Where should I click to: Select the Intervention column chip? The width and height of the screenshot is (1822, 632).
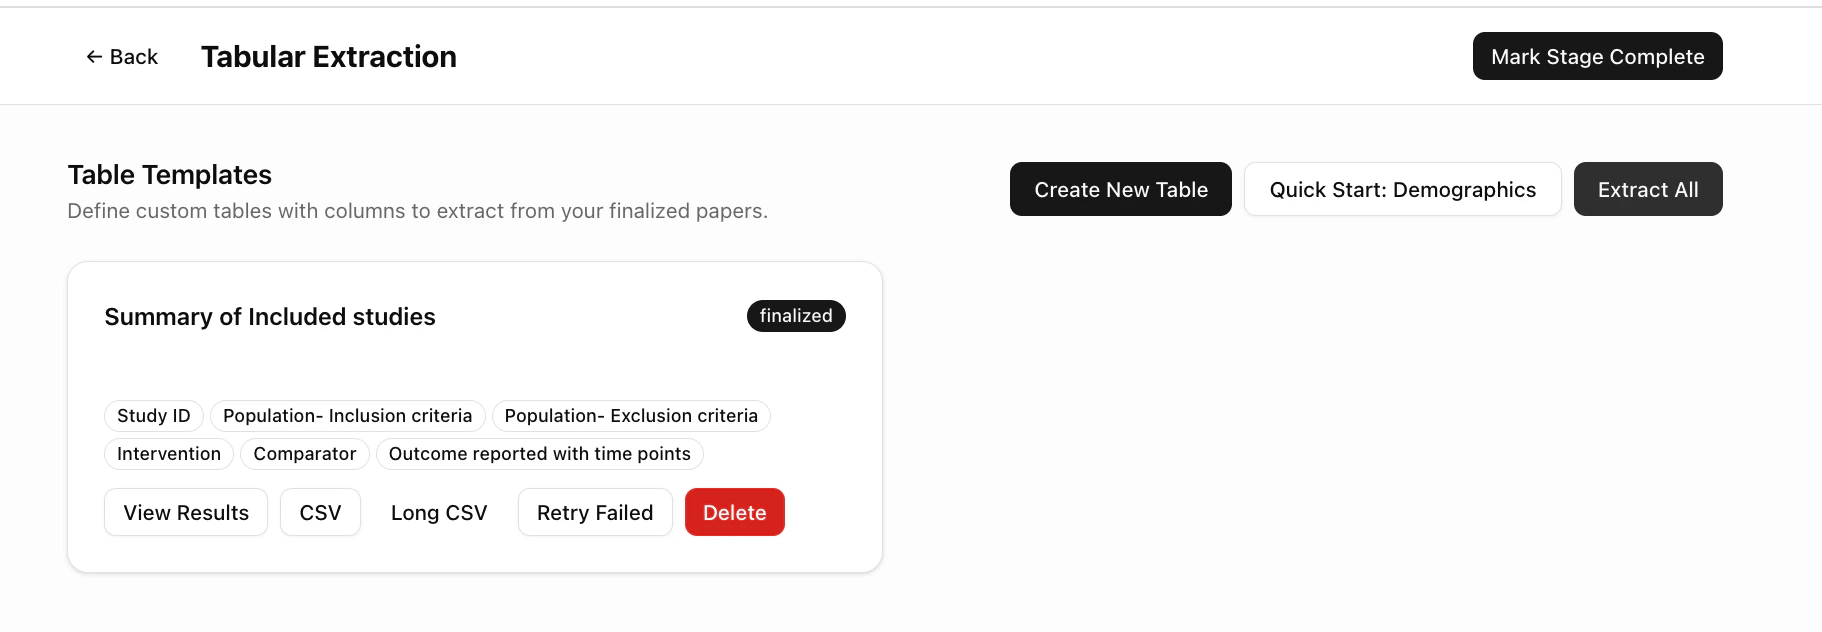coord(168,453)
